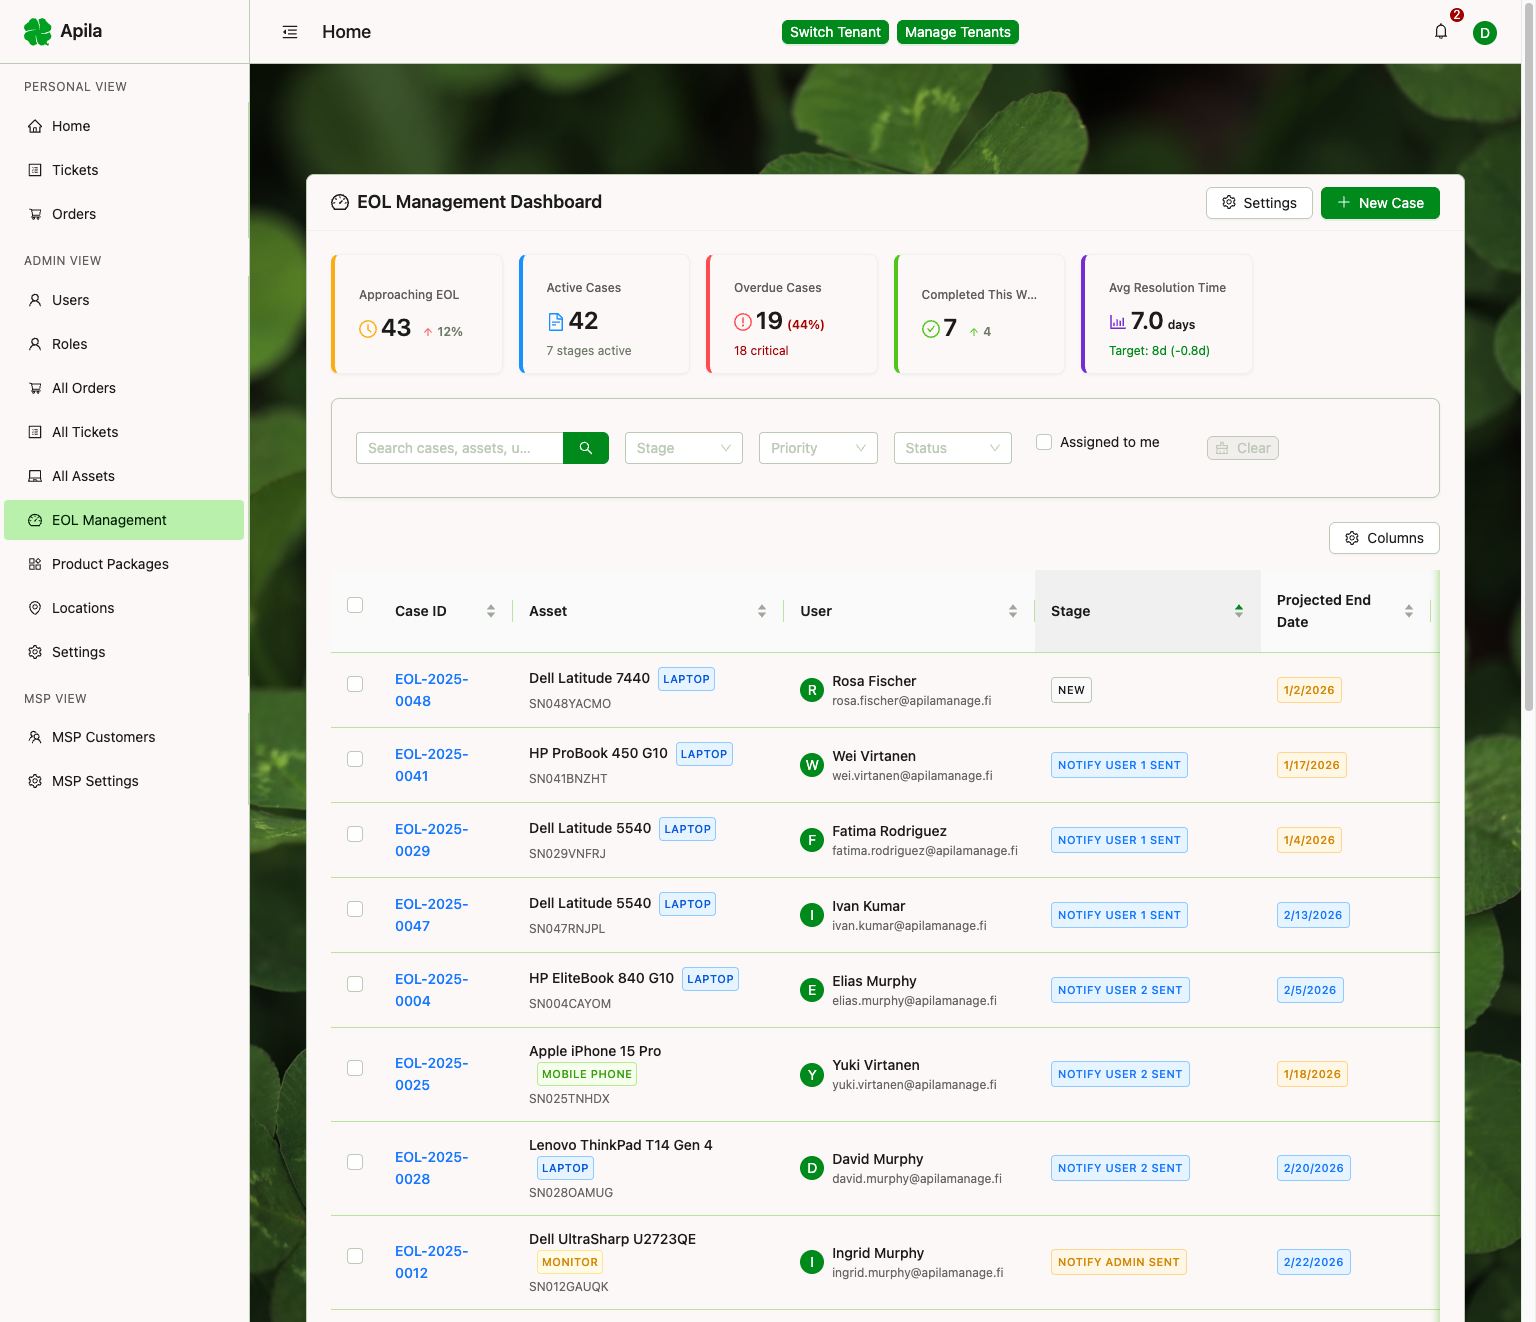The height and width of the screenshot is (1322, 1536).
Task: Enable the Assigned to me checkbox
Action: coord(1043,441)
